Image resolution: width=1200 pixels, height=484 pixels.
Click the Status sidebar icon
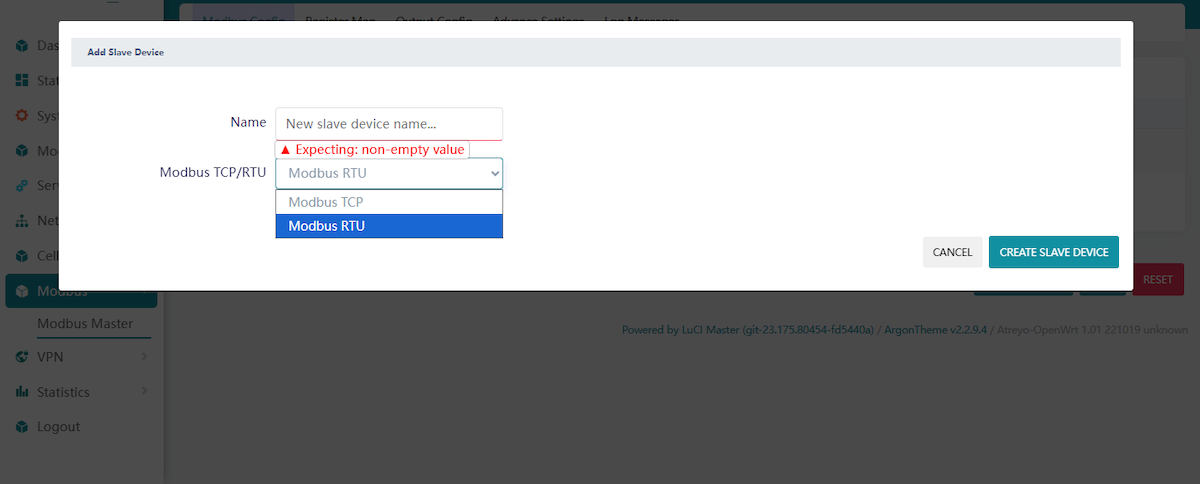pyautogui.click(x=22, y=80)
